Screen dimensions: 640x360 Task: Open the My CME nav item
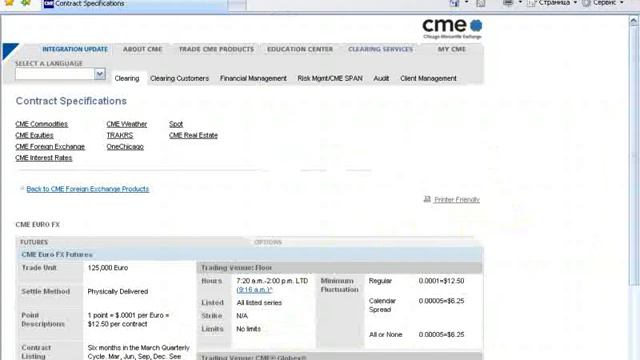(452, 49)
